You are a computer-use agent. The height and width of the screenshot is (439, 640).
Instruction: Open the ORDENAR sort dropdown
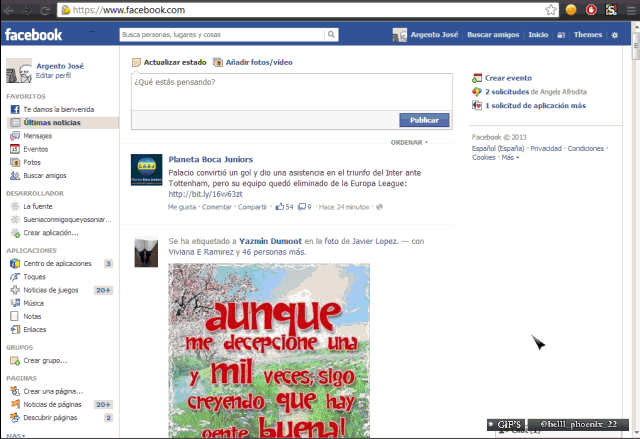(409, 142)
